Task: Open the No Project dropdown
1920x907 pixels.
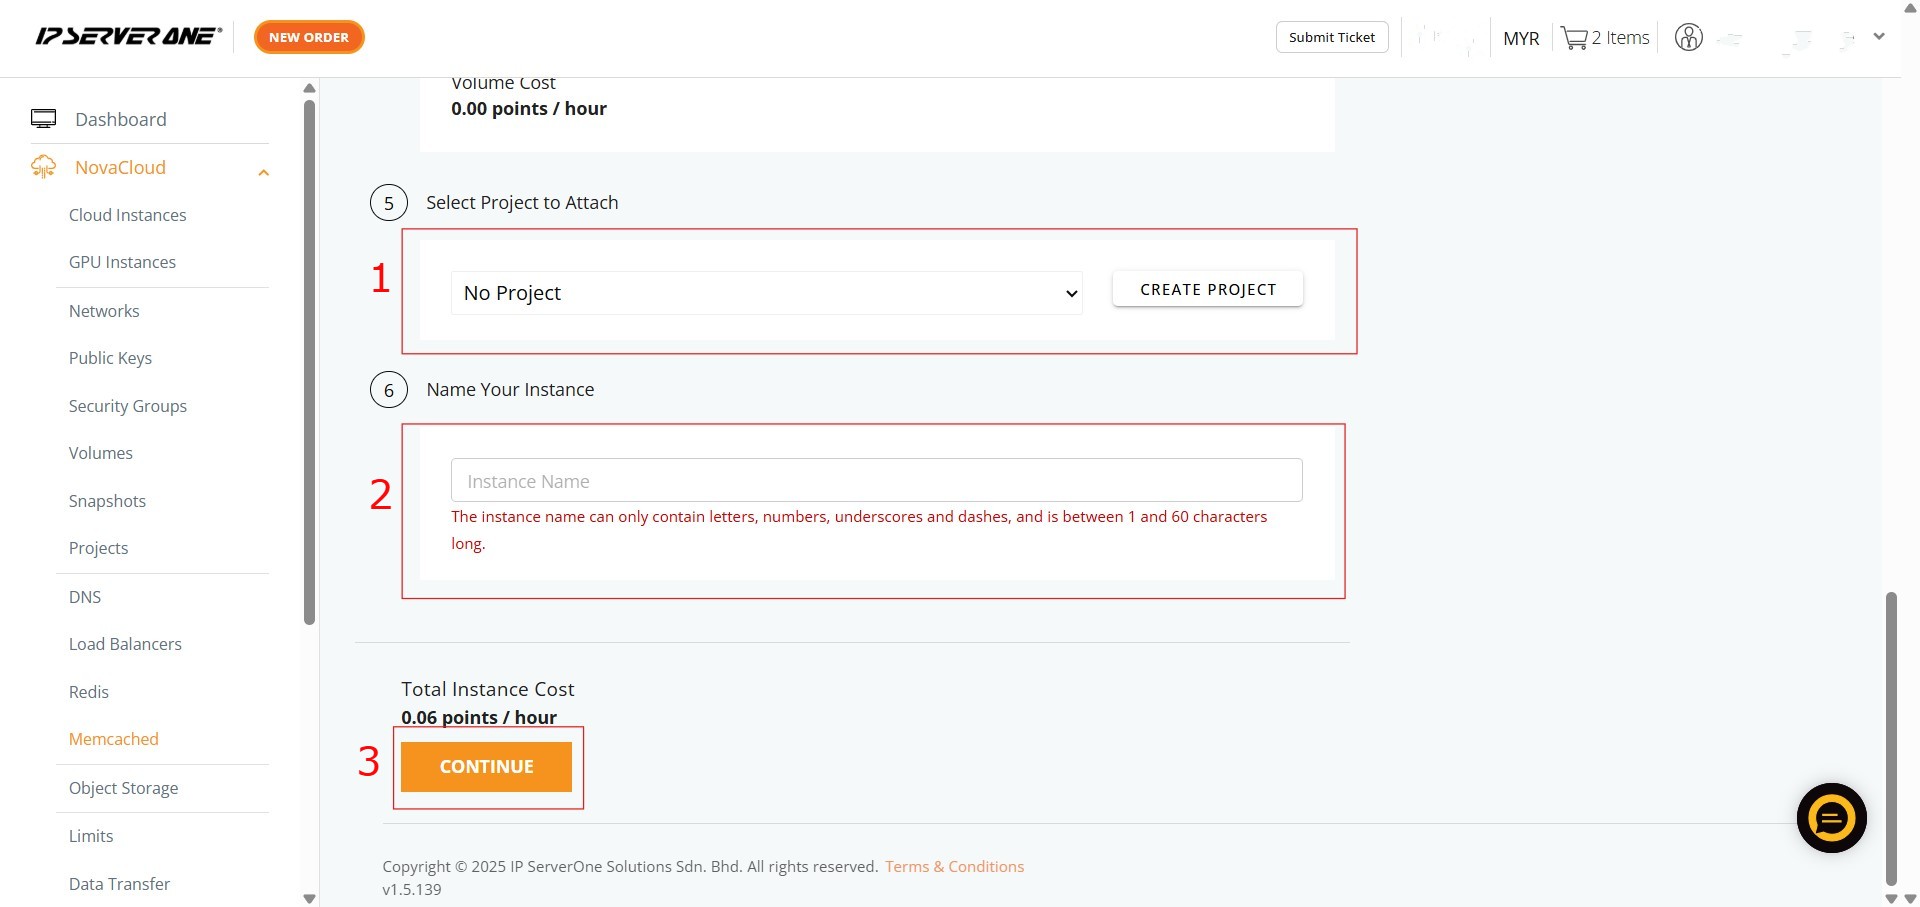Action: click(x=766, y=293)
